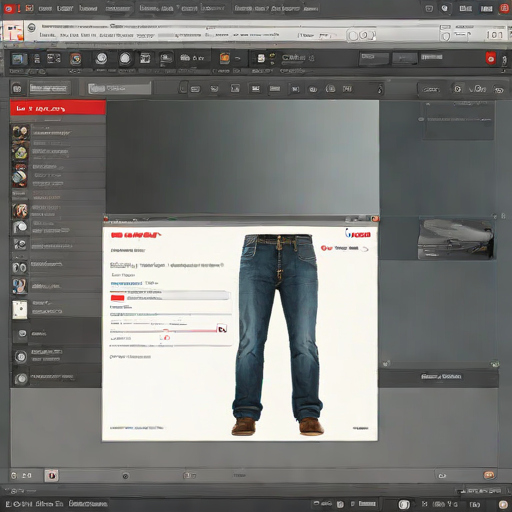Screen dimensions: 512x512
Task: Click the jeans product image in the dialog
Action: click(x=278, y=334)
